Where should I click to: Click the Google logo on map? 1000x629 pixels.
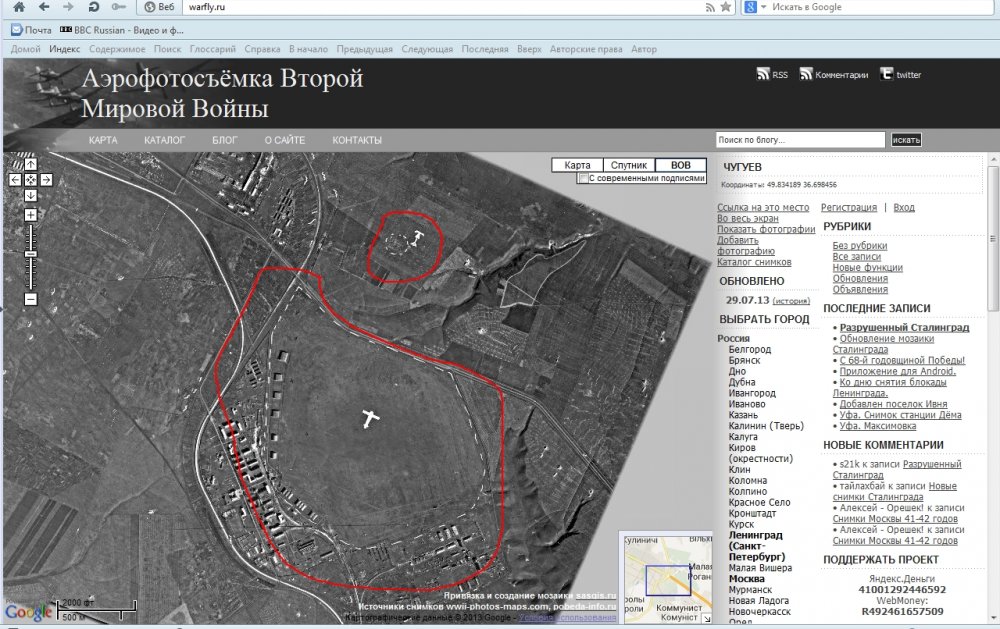[27, 612]
